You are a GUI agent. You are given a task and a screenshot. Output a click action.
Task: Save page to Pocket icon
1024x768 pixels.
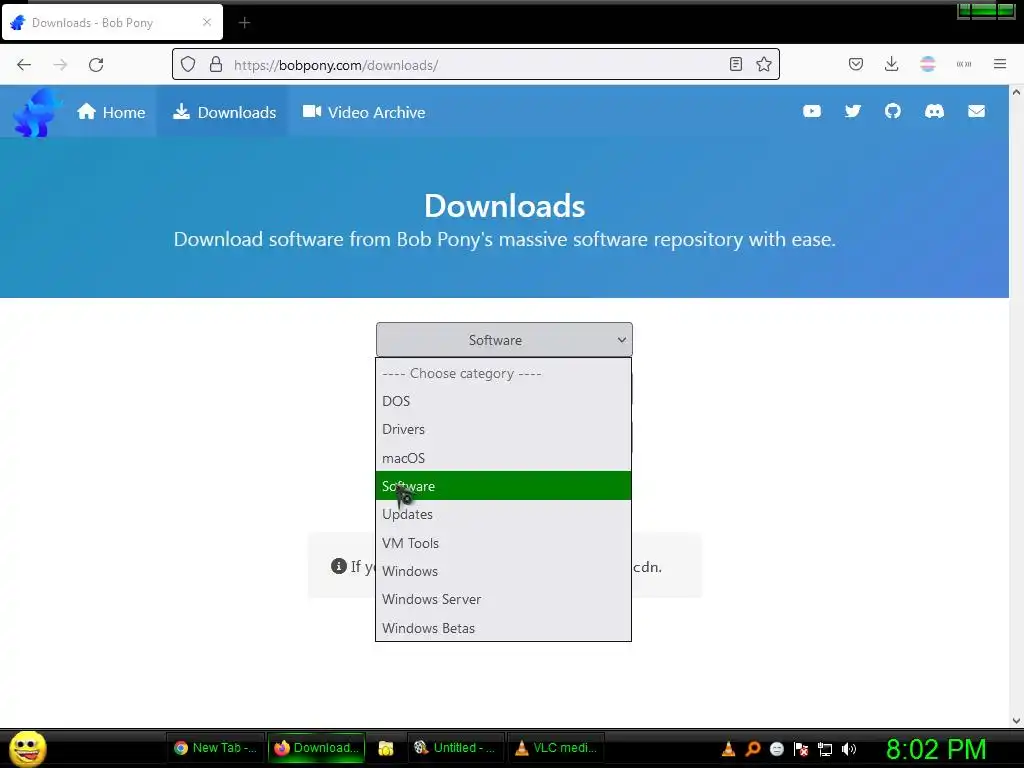(x=856, y=64)
